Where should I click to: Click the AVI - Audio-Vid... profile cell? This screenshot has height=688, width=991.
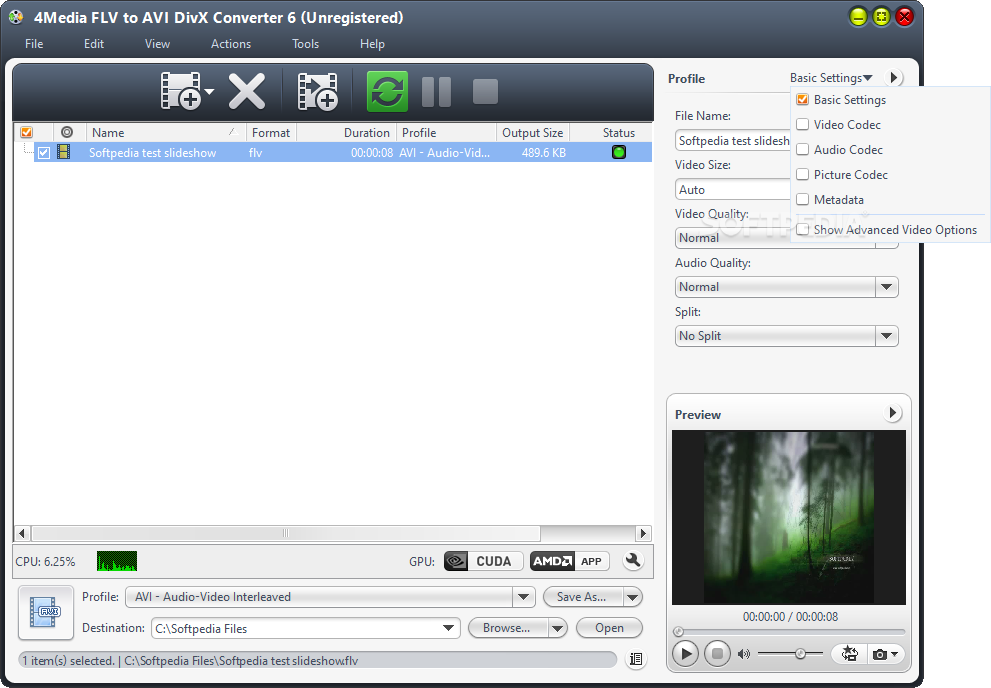tap(444, 152)
